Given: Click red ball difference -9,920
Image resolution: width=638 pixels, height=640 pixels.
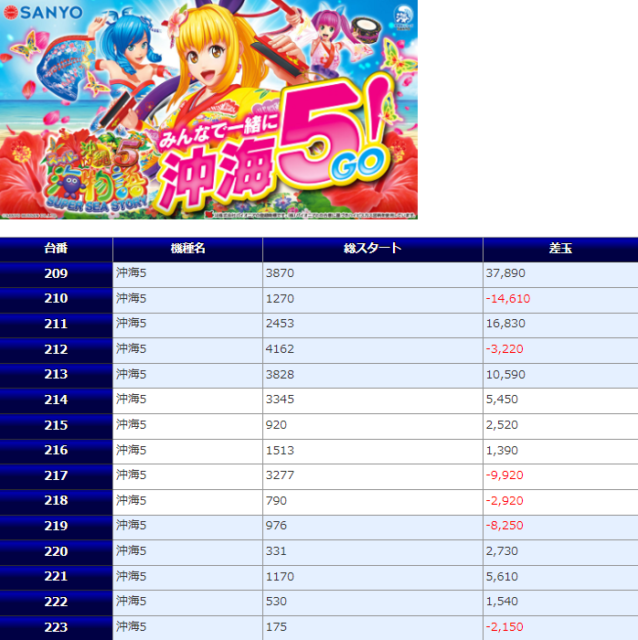Looking at the screenshot, I should (x=505, y=475).
